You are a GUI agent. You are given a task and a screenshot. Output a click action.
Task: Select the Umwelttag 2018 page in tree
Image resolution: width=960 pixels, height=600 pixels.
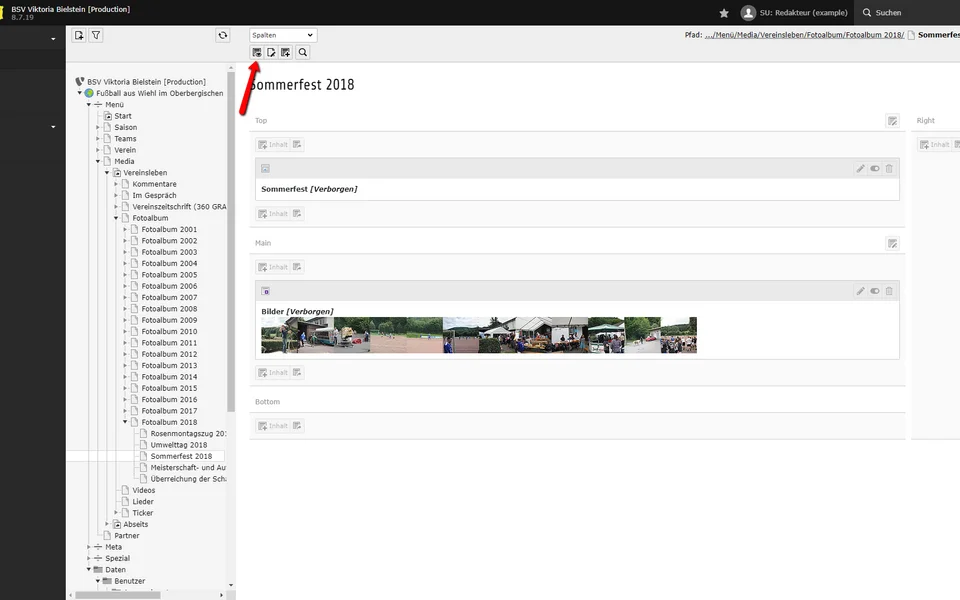click(x=178, y=445)
